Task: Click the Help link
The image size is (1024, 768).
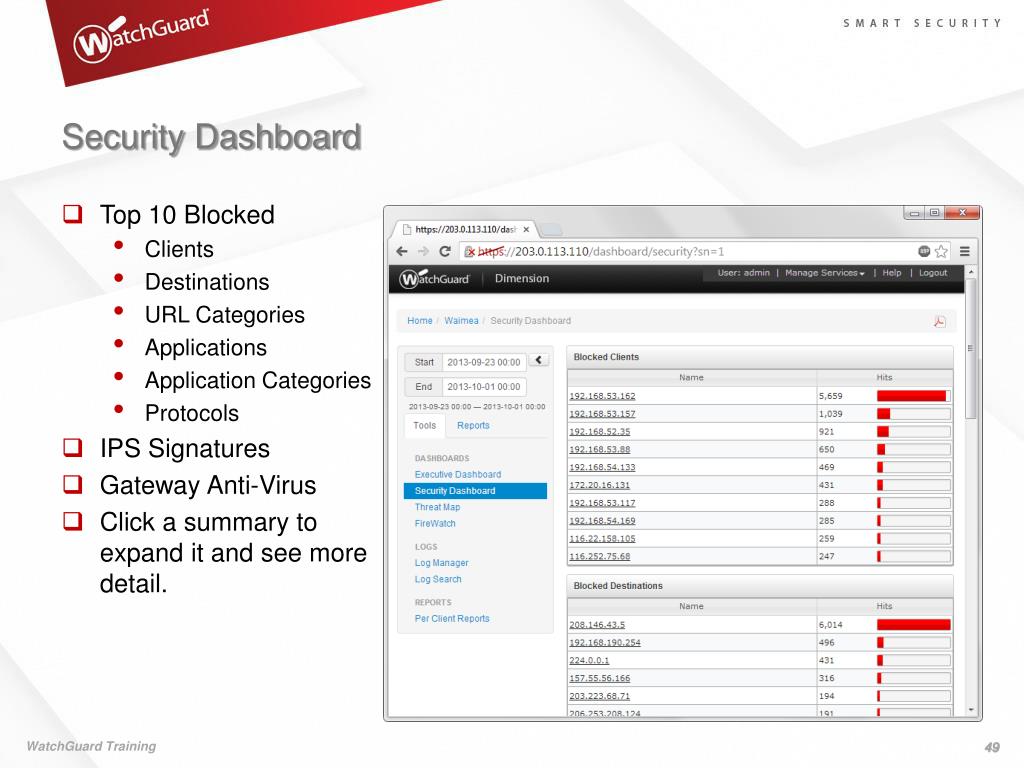Action: 892,273
